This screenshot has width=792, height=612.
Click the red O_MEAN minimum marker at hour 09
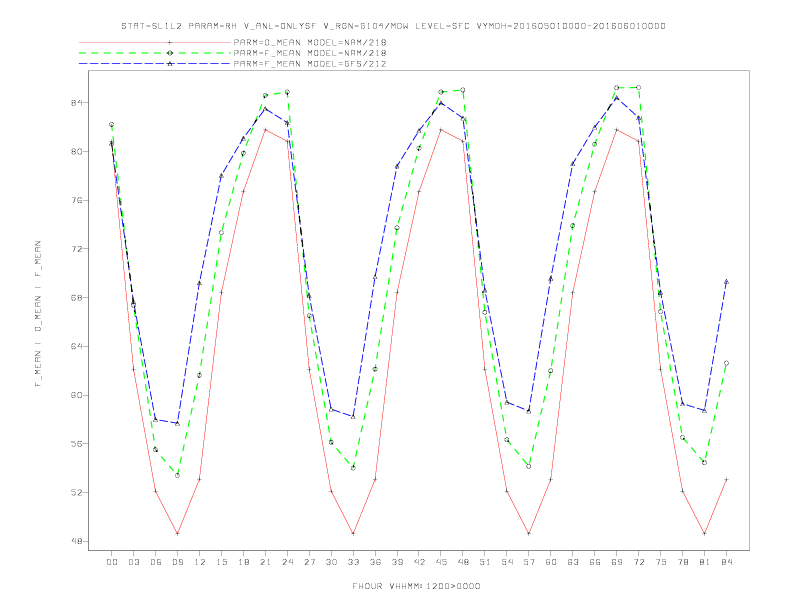pyautogui.click(x=177, y=533)
